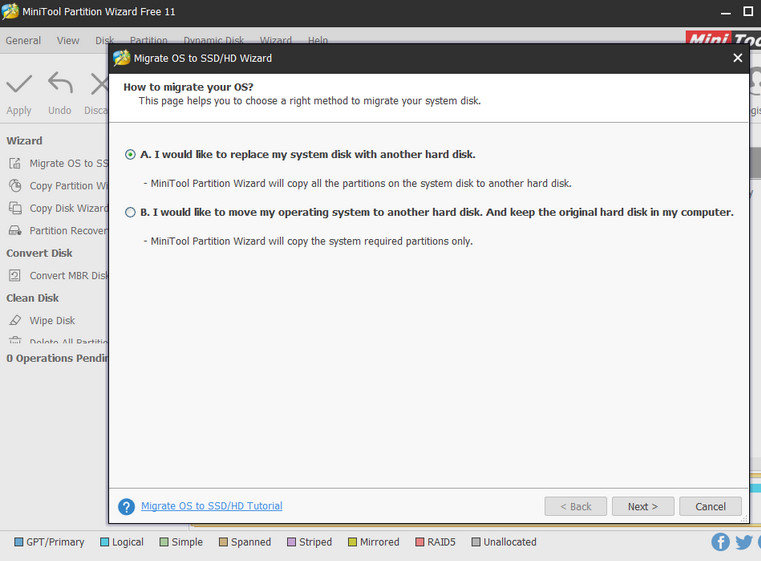
Task: Click the wizard icon in dialog title bar
Action: (x=122, y=58)
